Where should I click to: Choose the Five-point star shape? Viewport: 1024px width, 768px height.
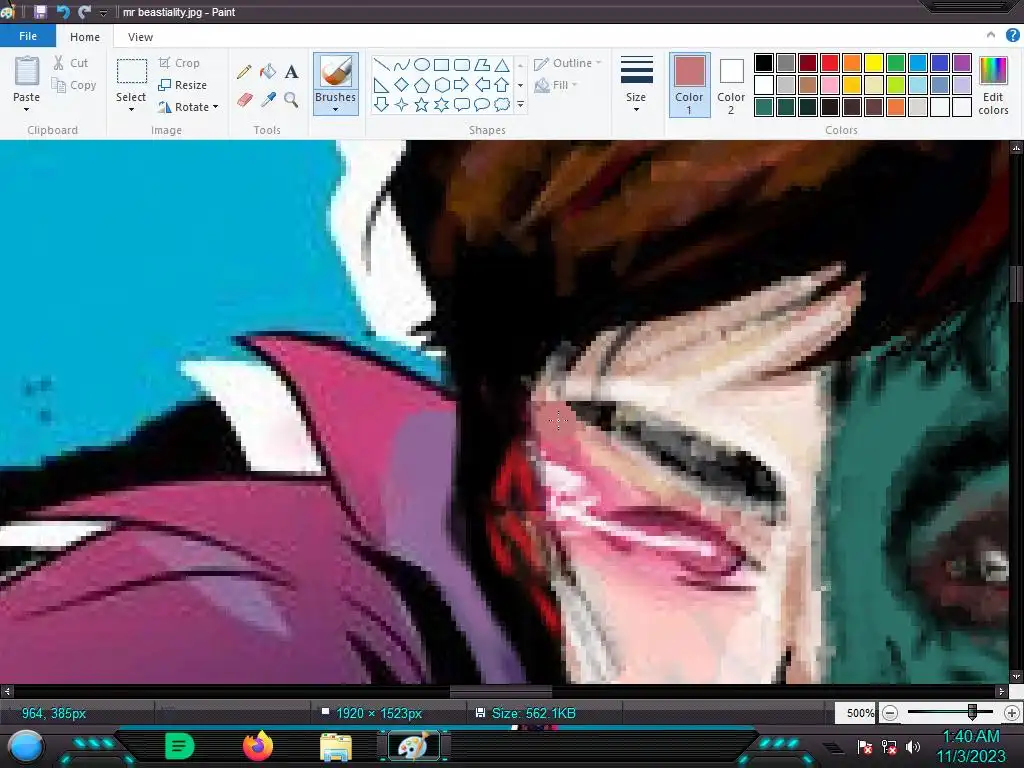click(x=422, y=104)
